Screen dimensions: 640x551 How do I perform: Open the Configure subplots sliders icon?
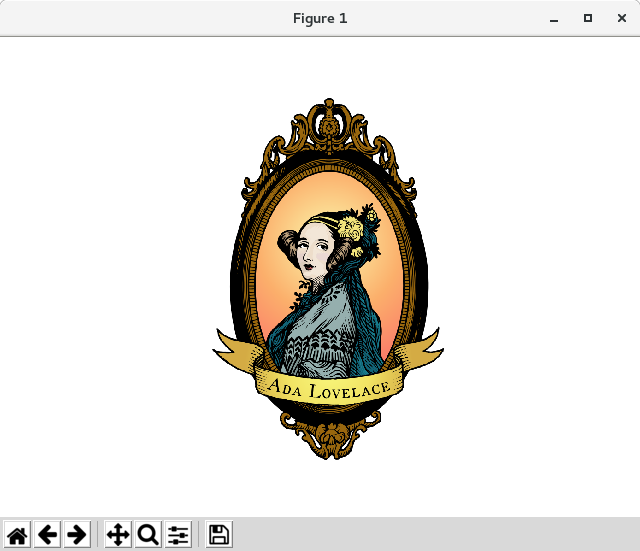point(178,534)
